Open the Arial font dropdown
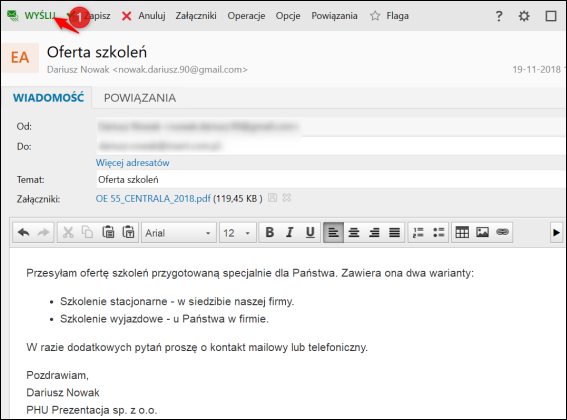Image resolution: width=567 pixels, height=420 pixels. [x=179, y=233]
